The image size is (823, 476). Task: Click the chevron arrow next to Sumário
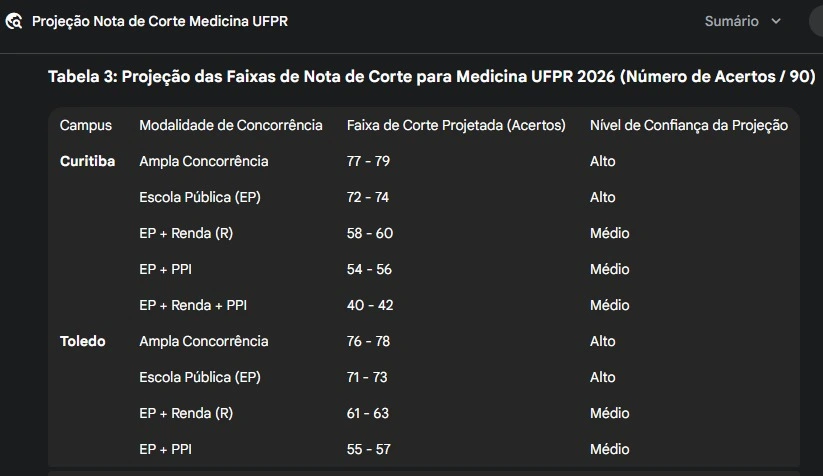pyautogui.click(x=776, y=21)
